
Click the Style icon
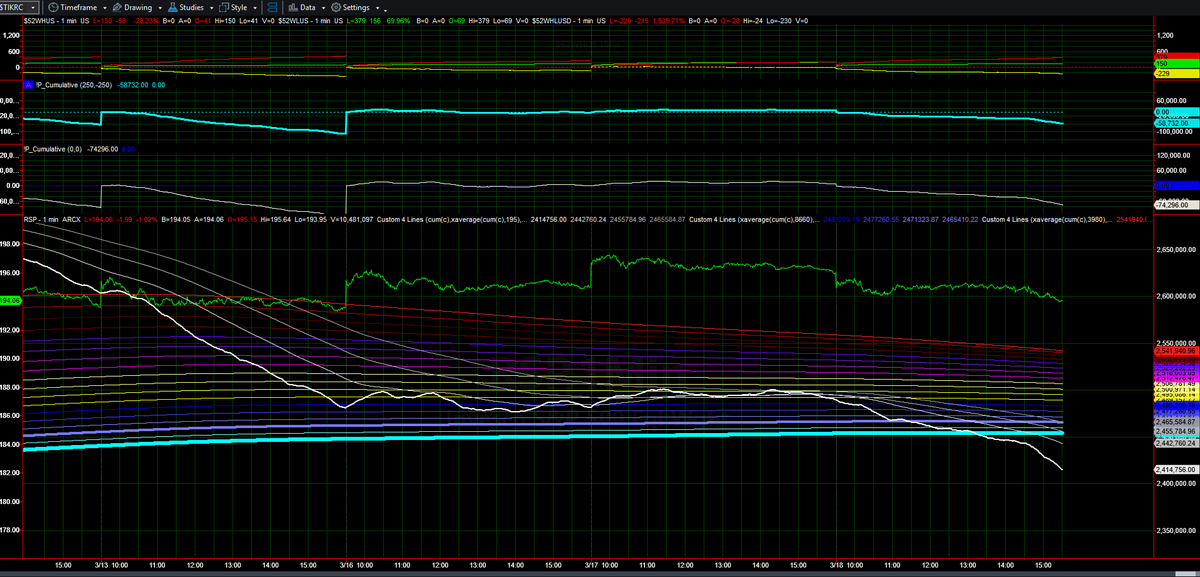click(x=224, y=7)
